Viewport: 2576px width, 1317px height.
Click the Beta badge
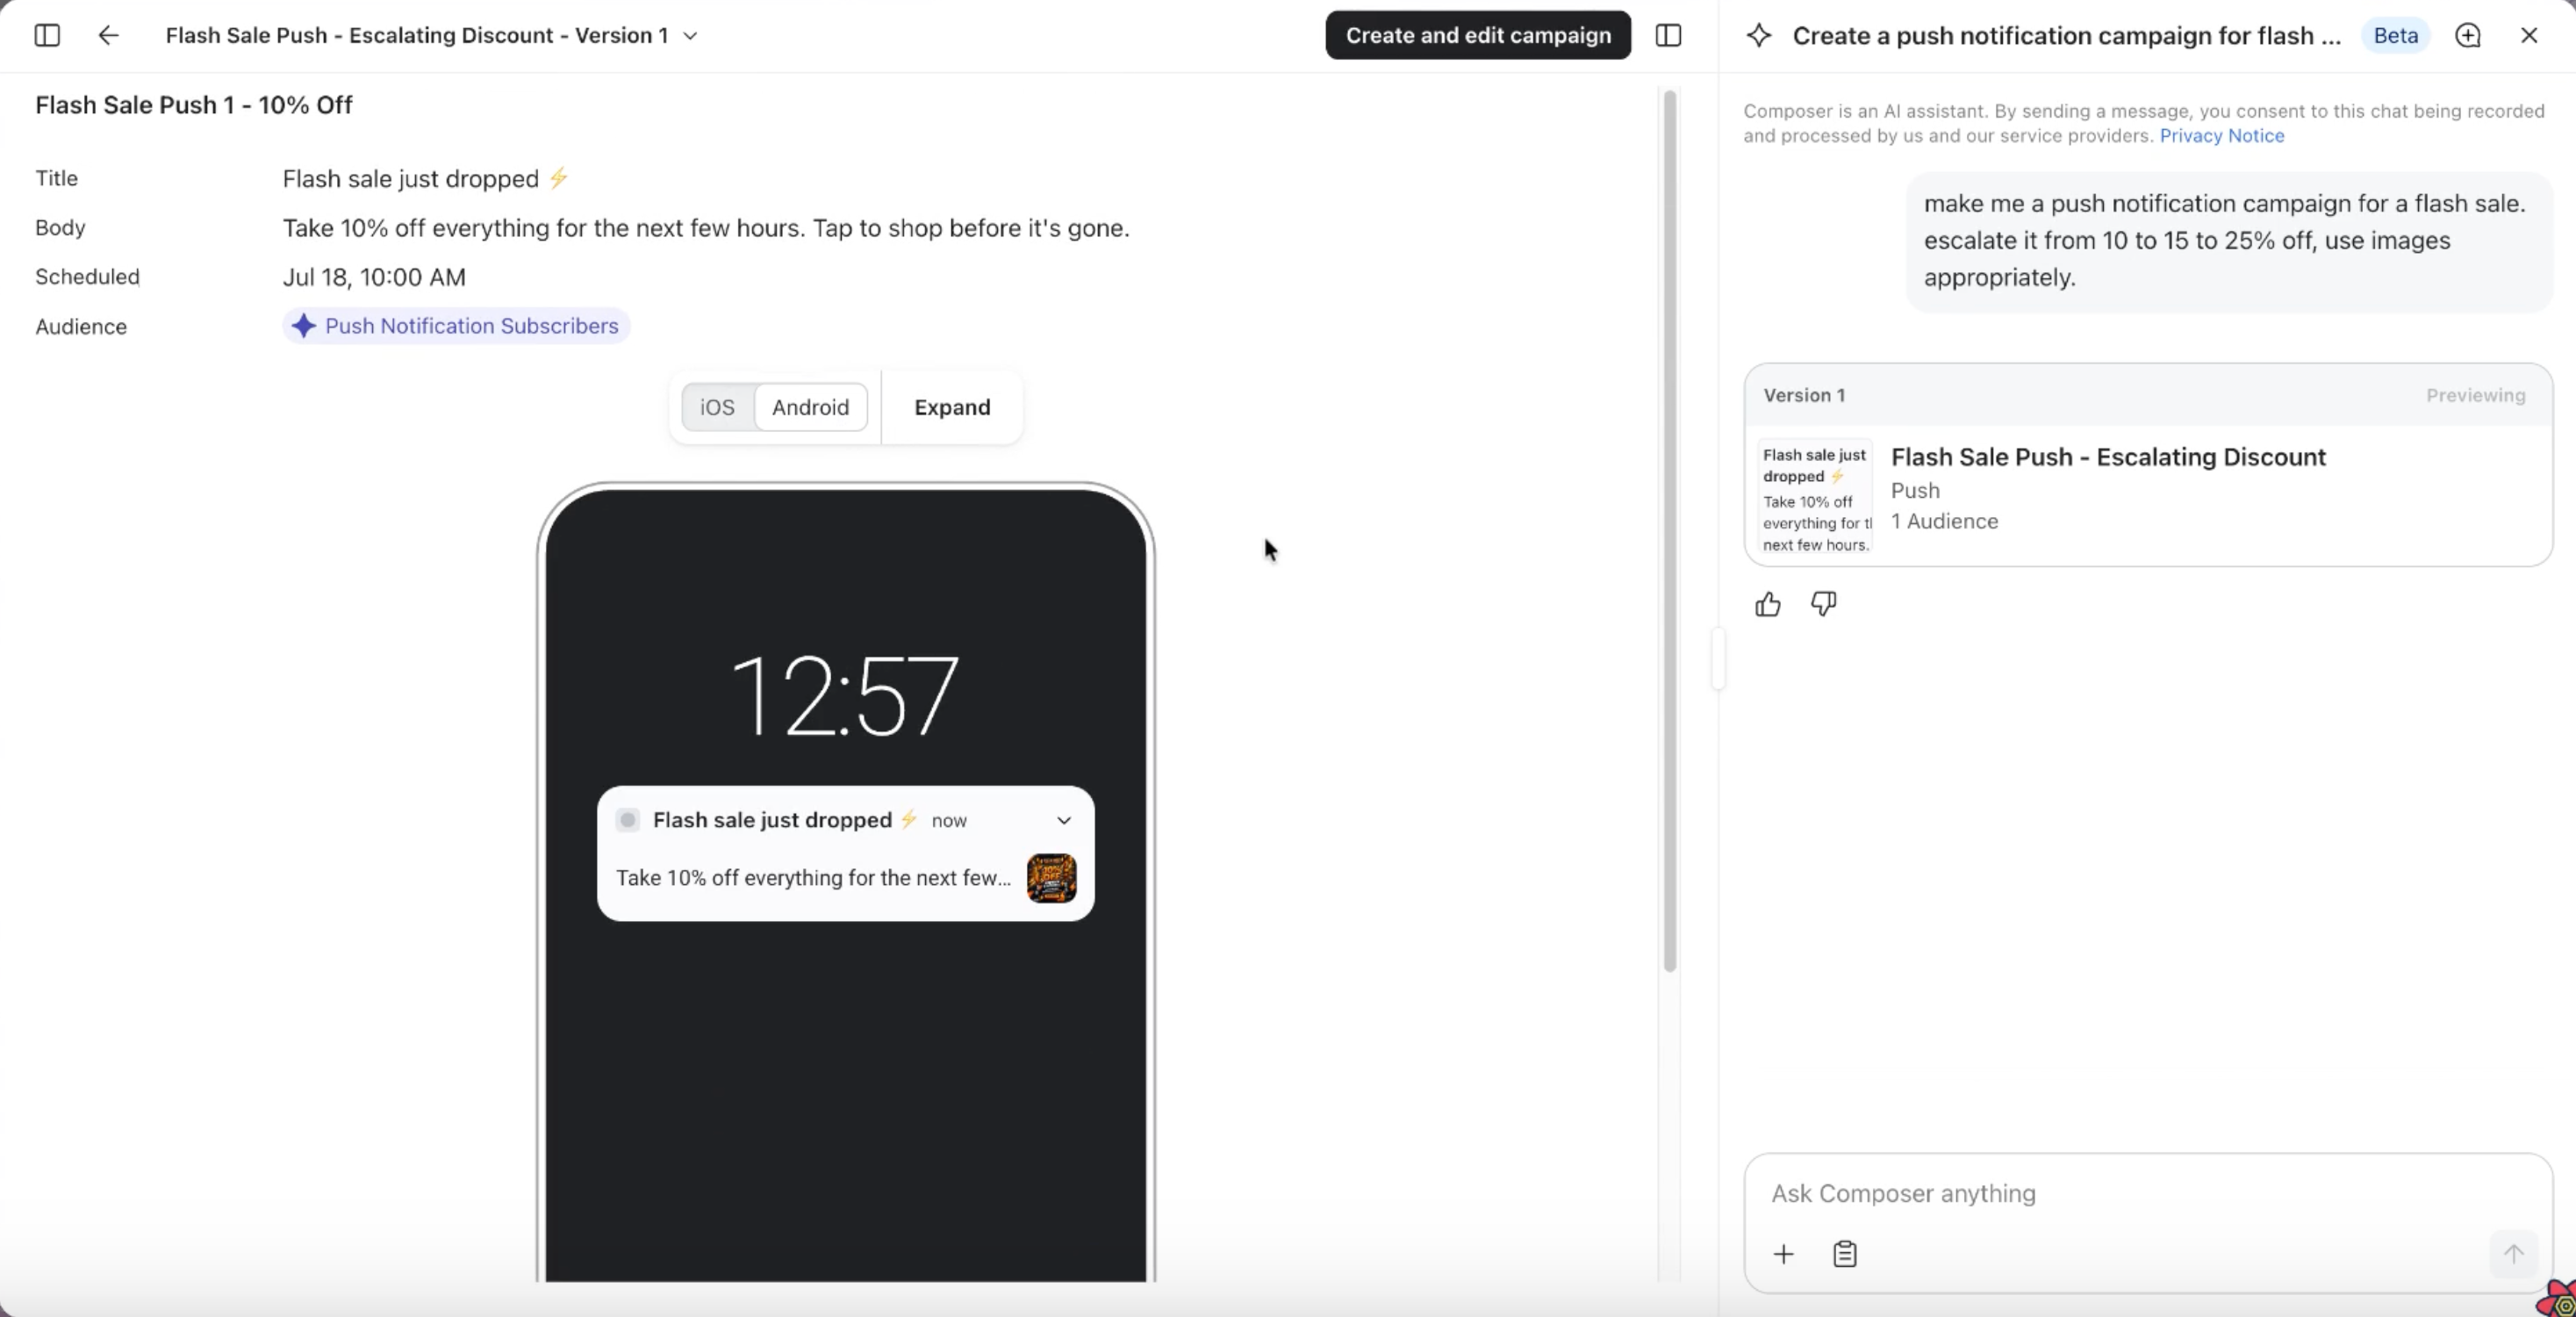[x=2395, y=35]
